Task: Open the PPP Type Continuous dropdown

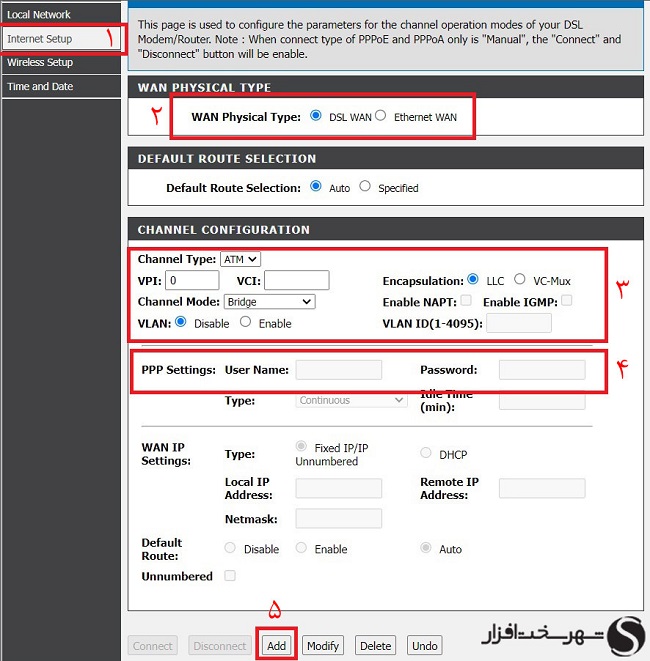Action: [352, 400]
